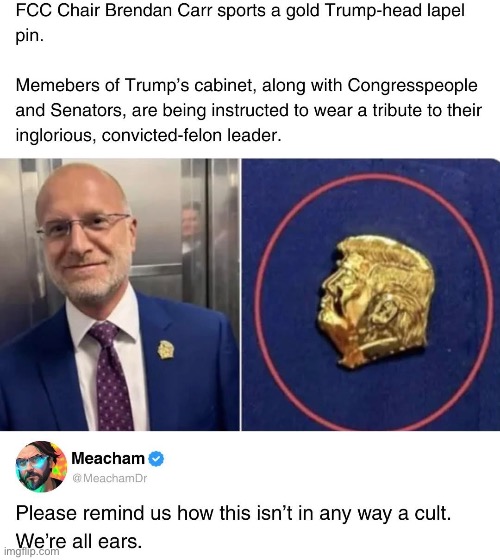Click the small gold lapel pin on jacket
500x560 pixels.
pyautogui.click(x=166, y=349)
